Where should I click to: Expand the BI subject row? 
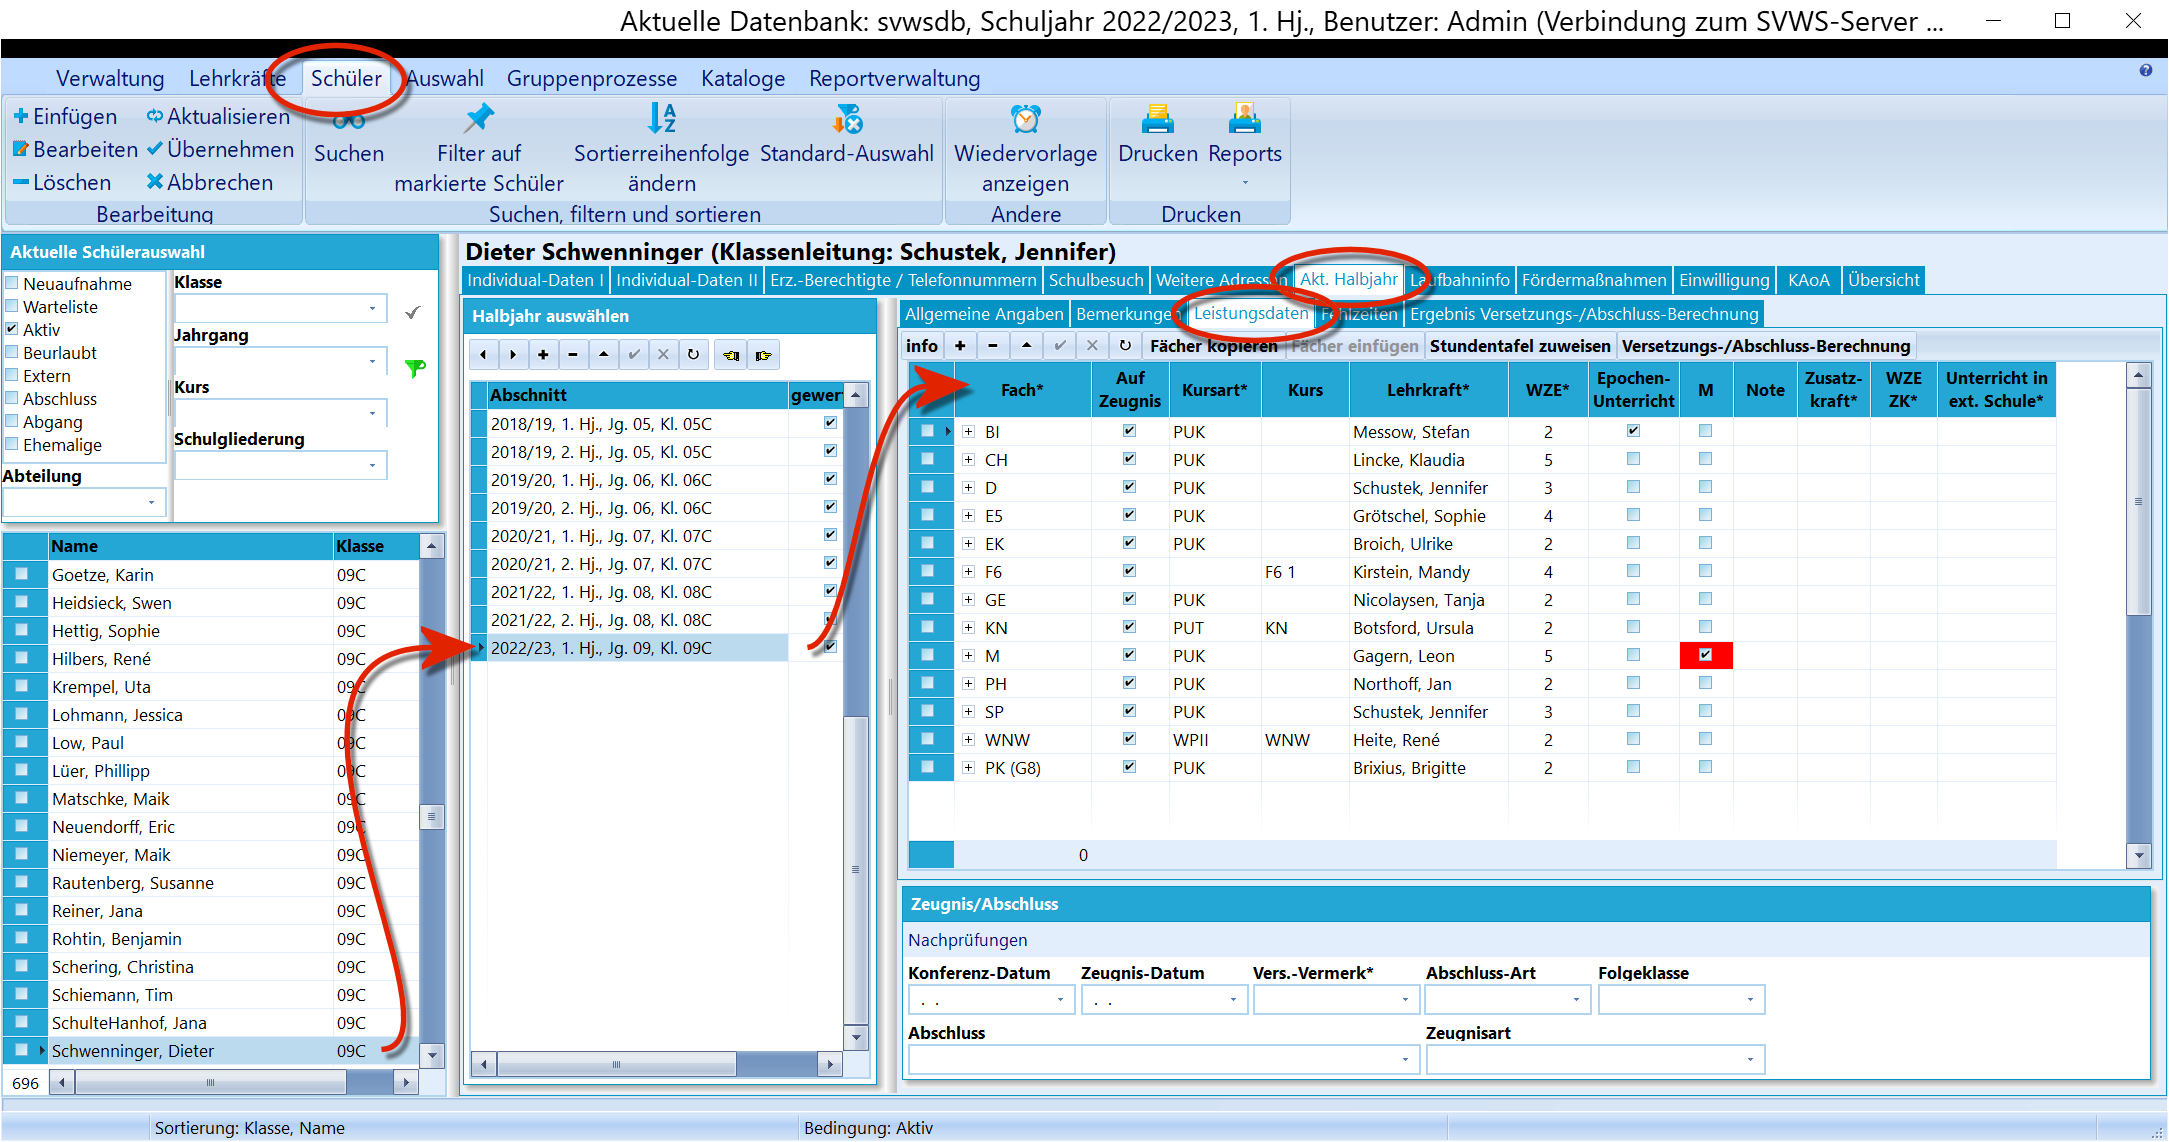pyautogui.click(x=968, y=432)
